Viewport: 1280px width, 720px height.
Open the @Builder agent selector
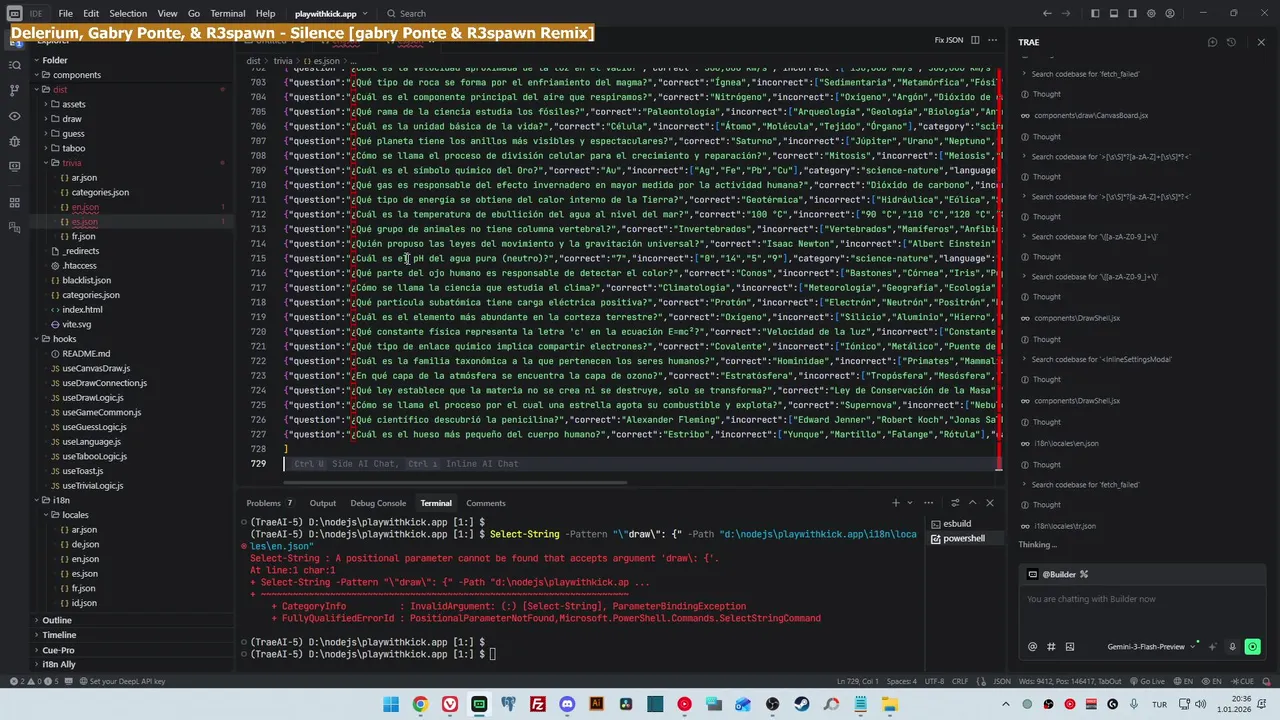[x=1058, y=574]
